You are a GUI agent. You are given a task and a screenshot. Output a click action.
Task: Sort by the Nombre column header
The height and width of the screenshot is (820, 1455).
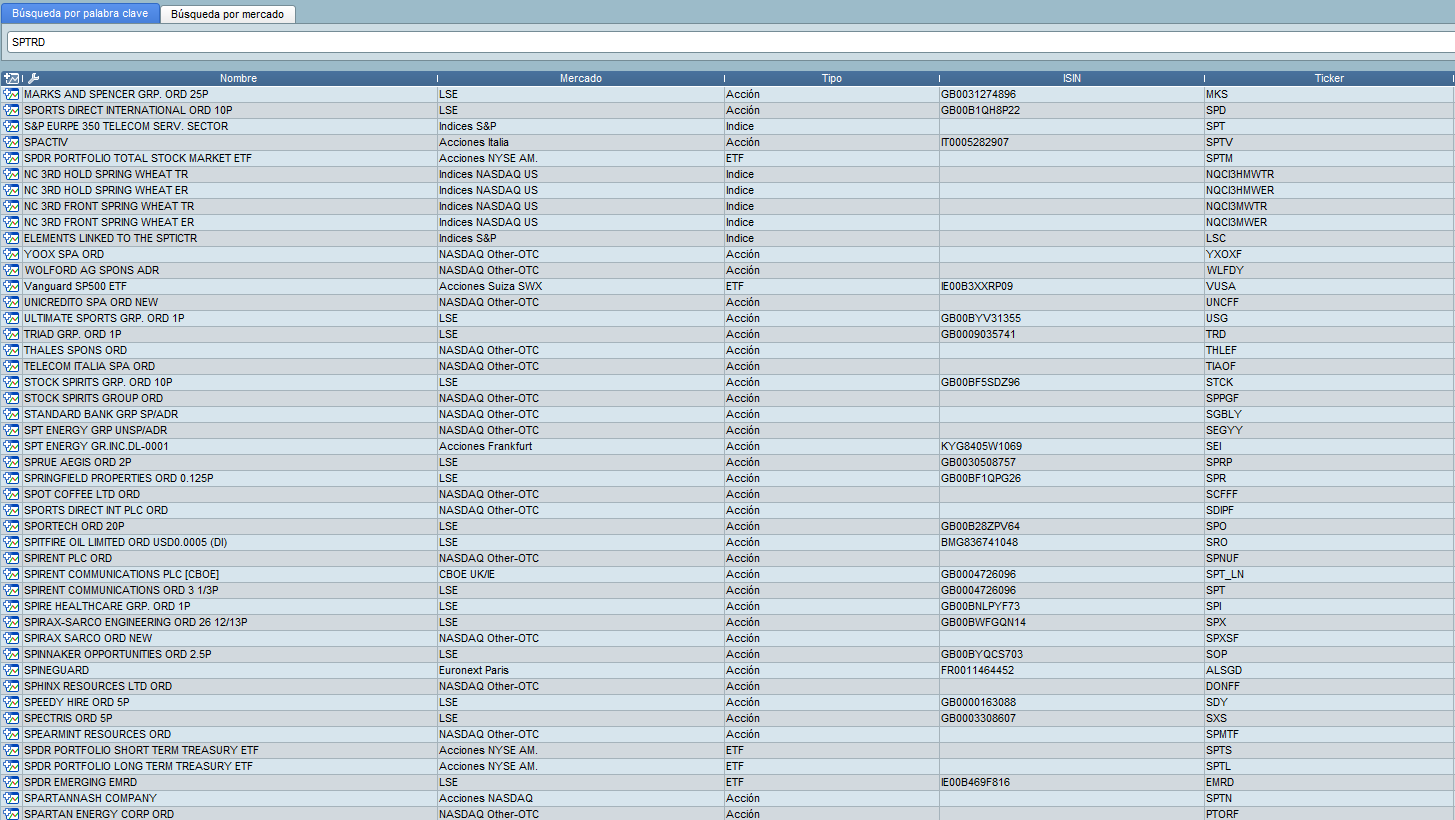click(238, 78)
